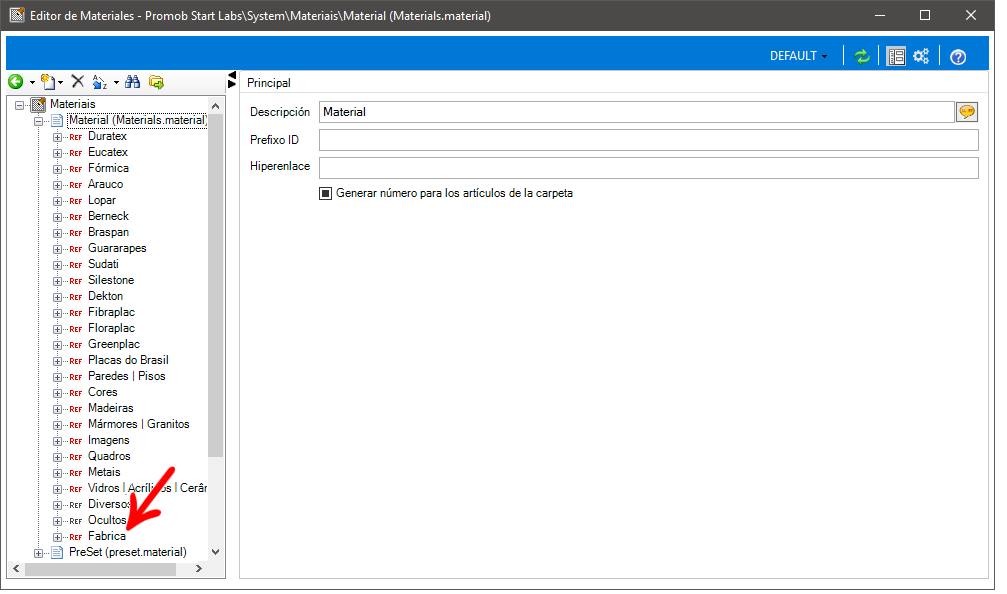Select Sudati in the tree

click(103, 264)
